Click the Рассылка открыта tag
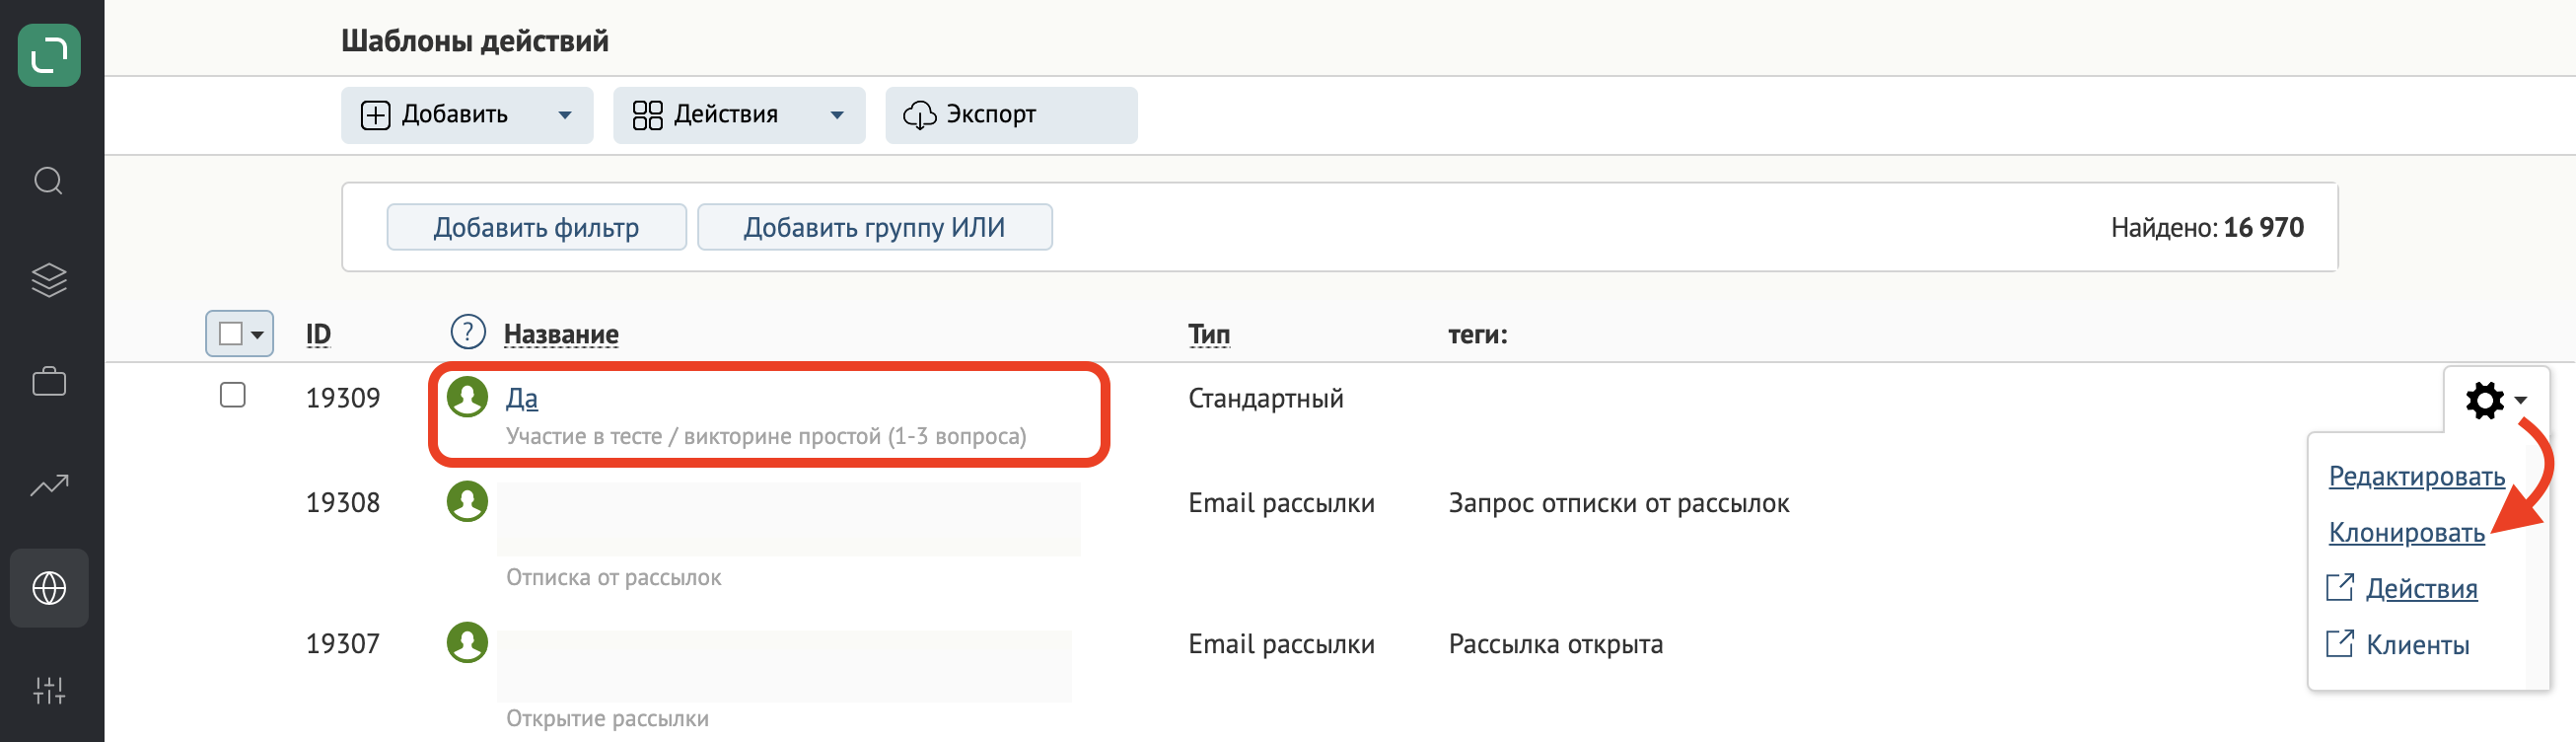 [1555, 644]
